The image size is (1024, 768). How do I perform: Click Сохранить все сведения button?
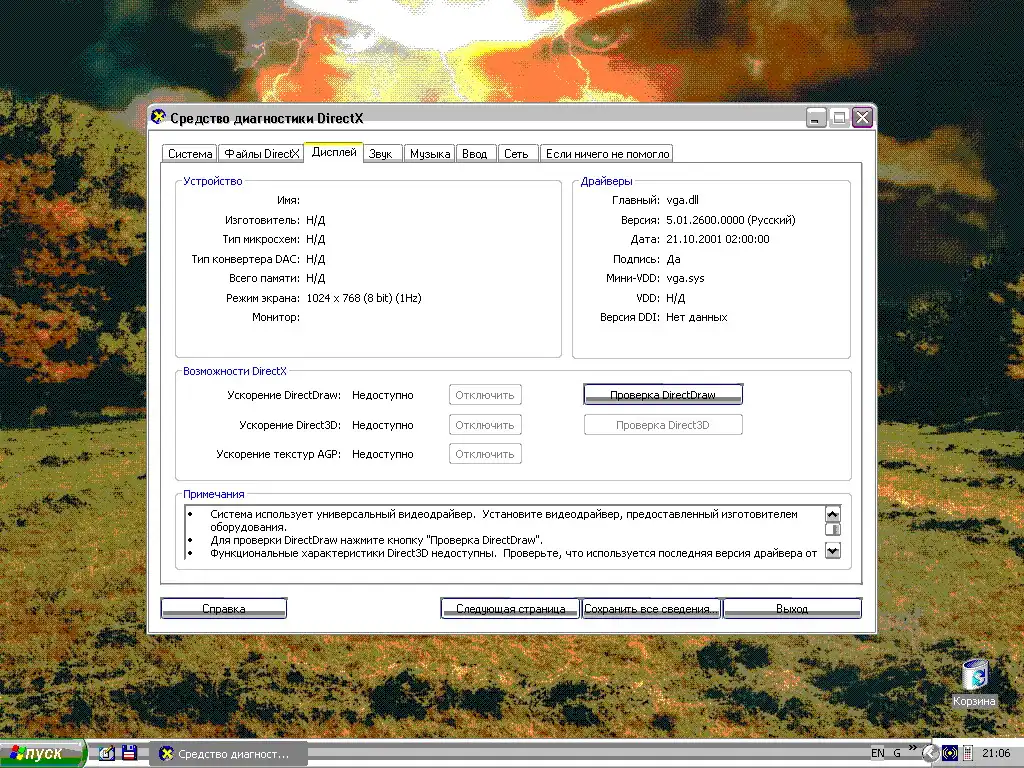point(651,608)
